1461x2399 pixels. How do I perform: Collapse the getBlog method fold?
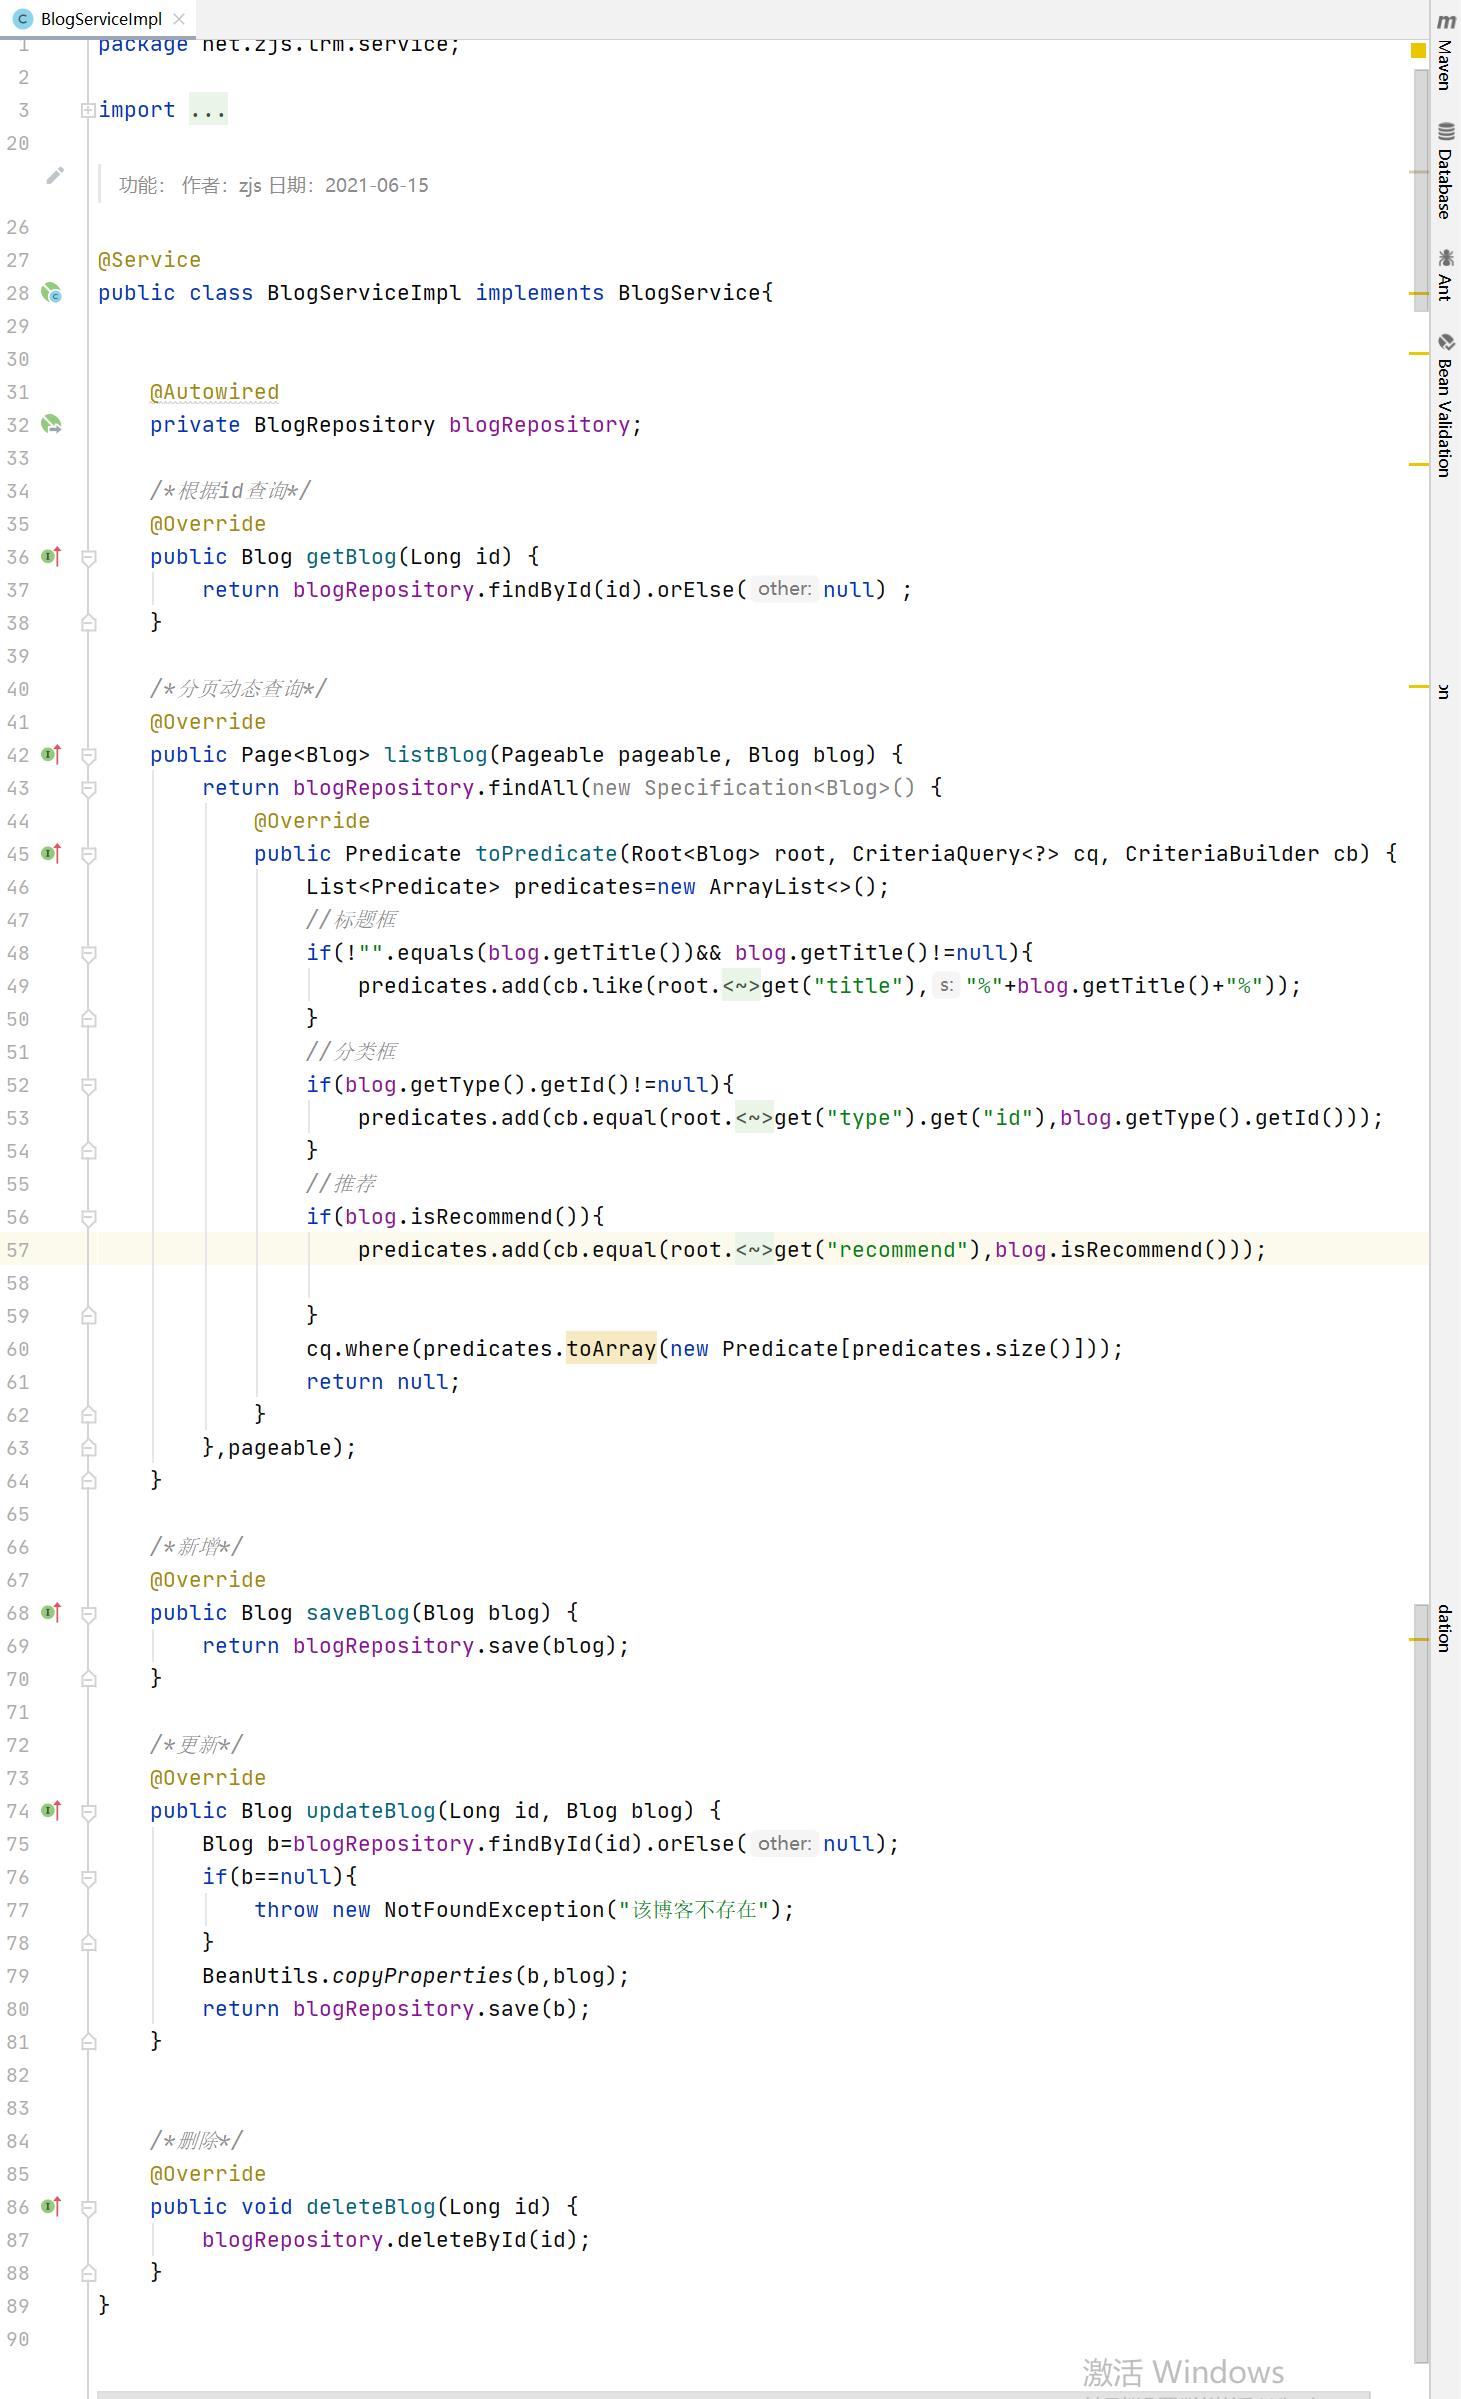click(x=88, y=558)
